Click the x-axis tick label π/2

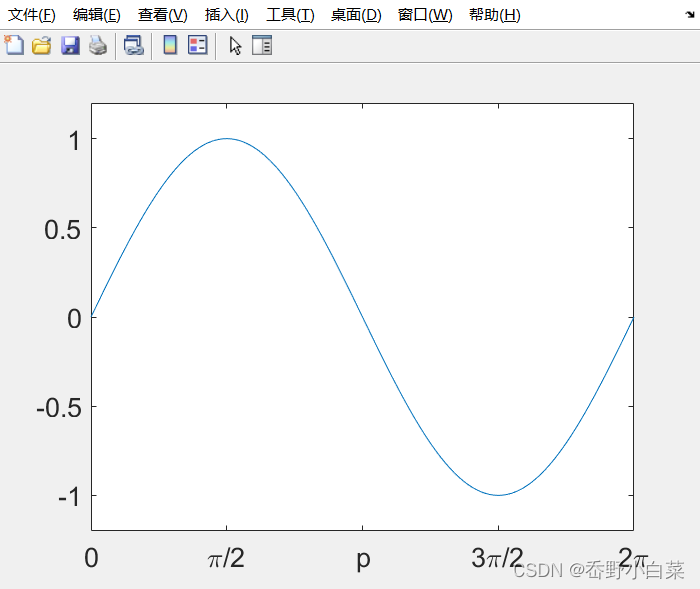[x=226, y=558]
